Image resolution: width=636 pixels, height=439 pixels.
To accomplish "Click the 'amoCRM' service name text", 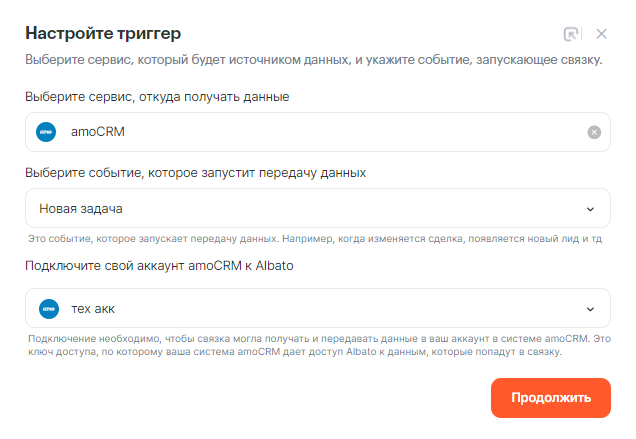I will (98, 132).
